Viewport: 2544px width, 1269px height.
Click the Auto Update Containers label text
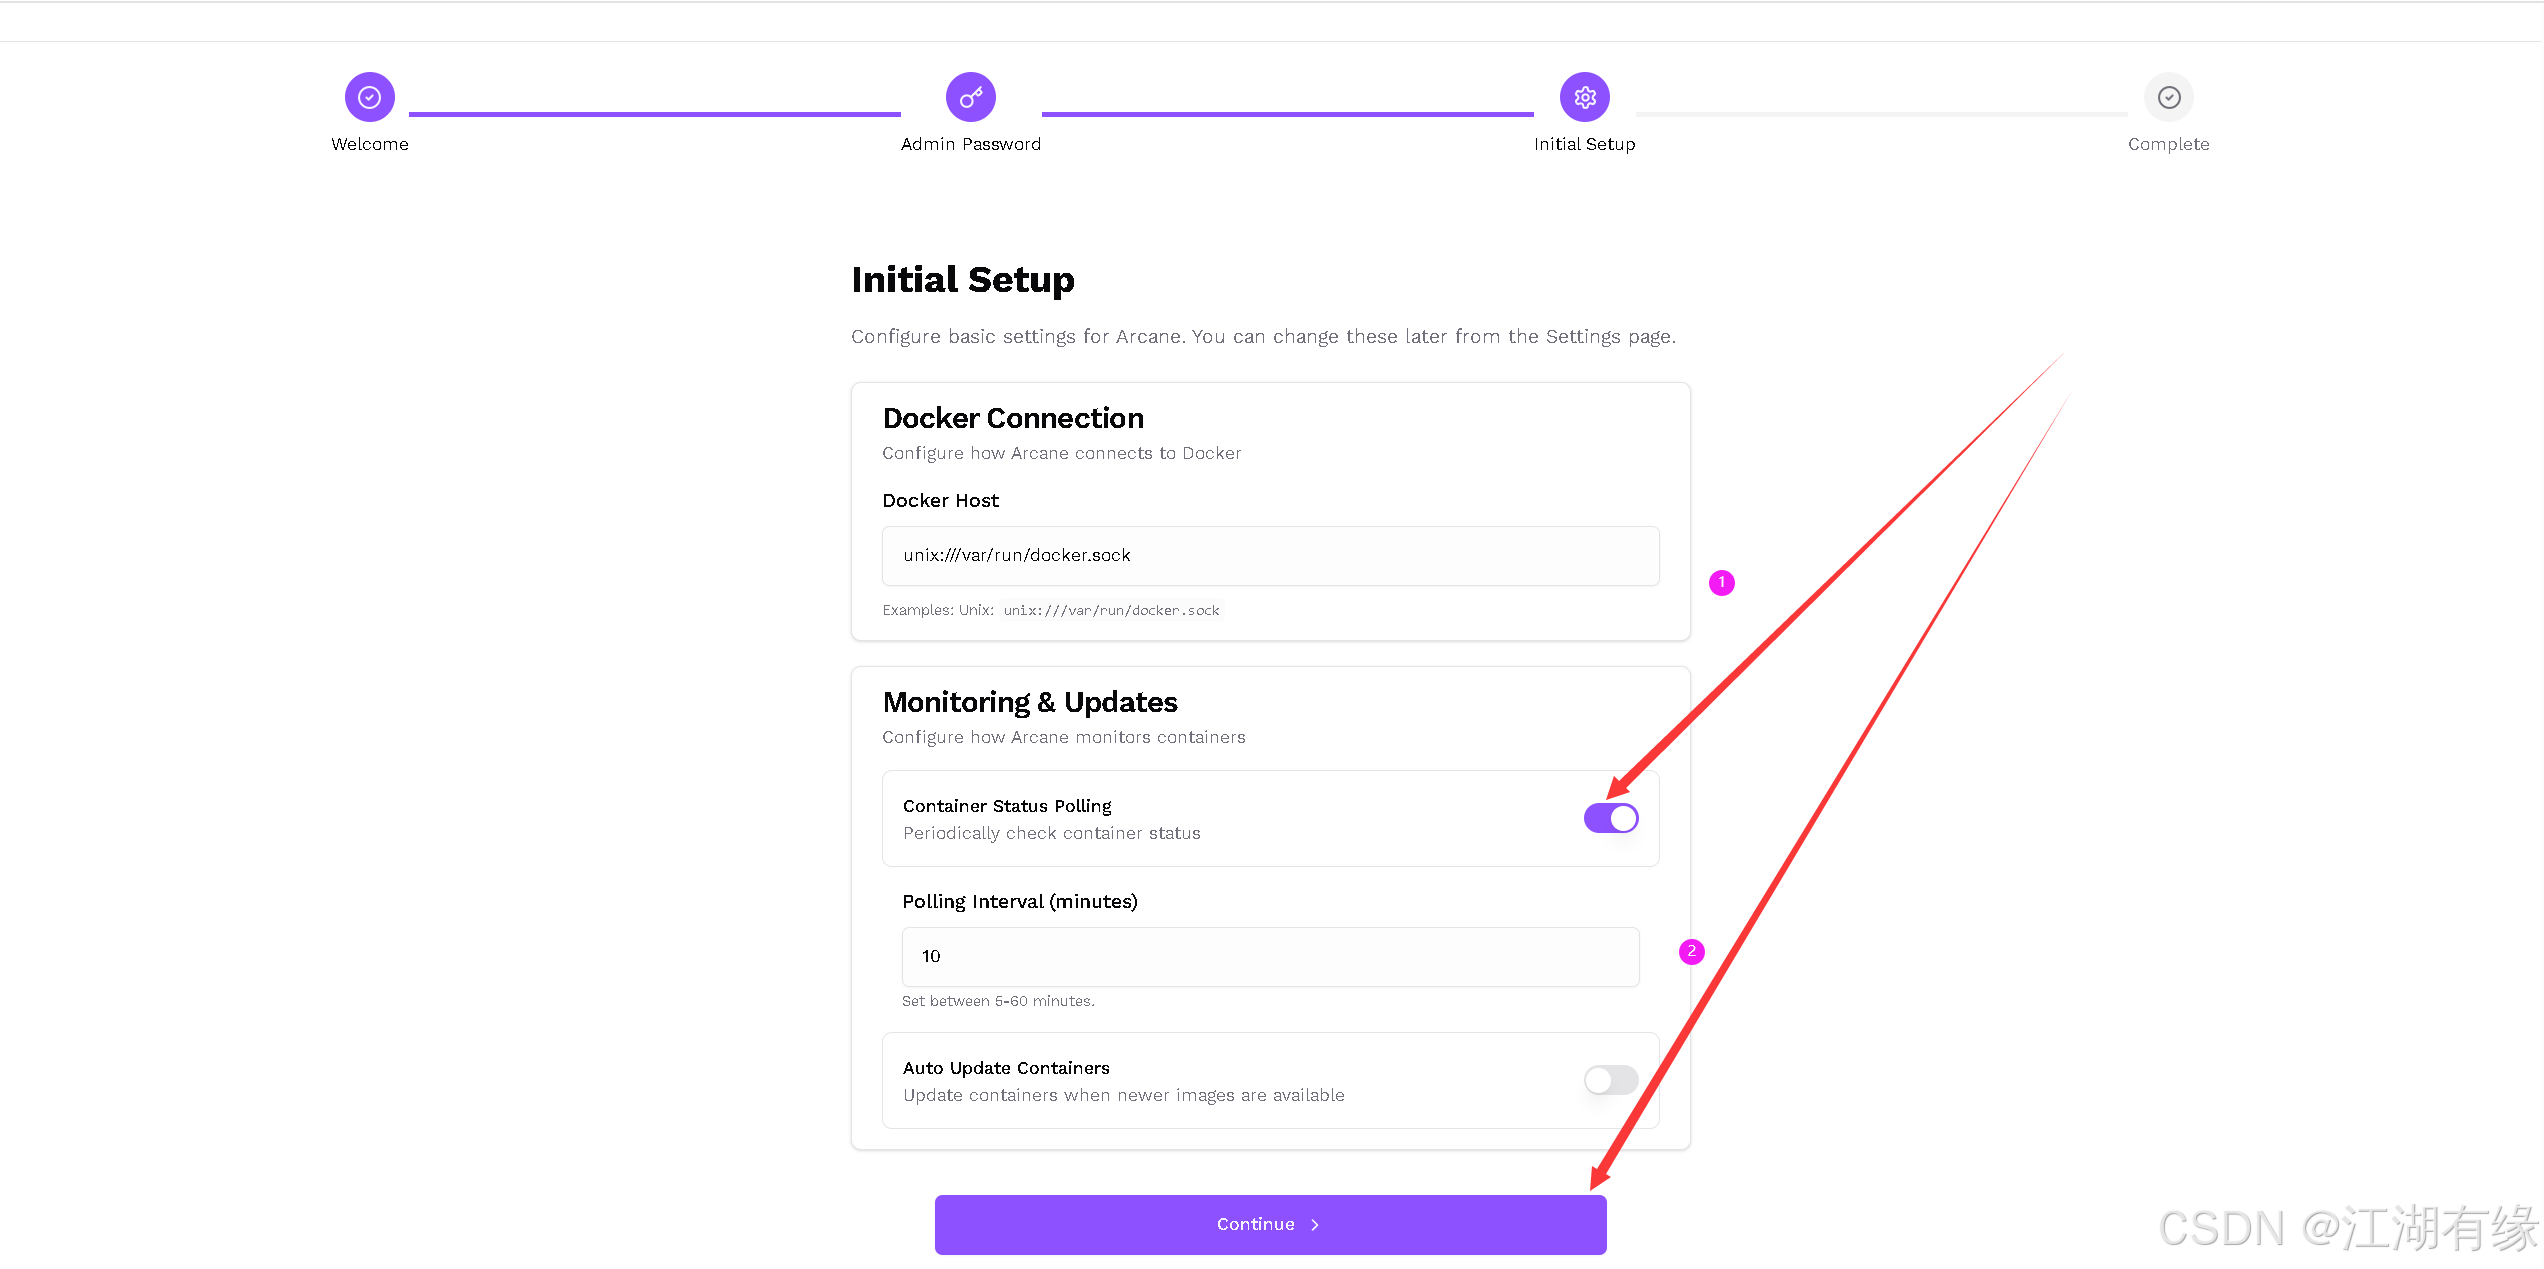coord(1006,1068)
